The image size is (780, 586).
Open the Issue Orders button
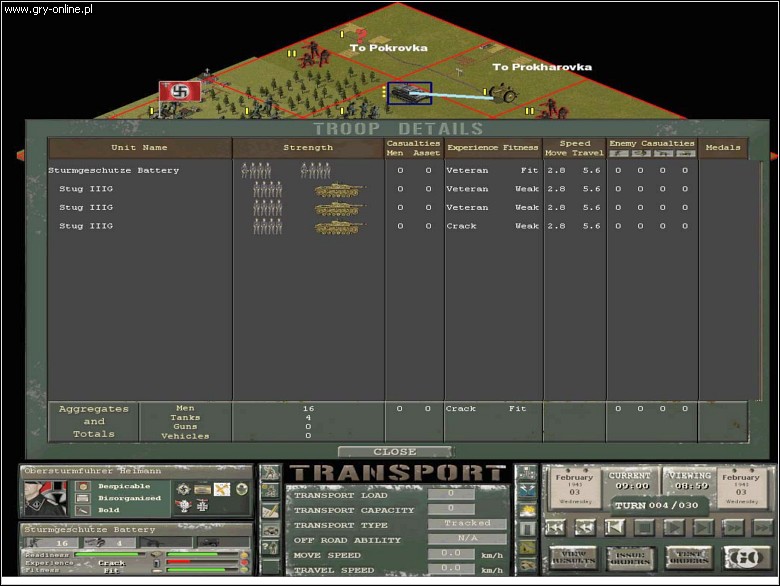tap(632, 557)
